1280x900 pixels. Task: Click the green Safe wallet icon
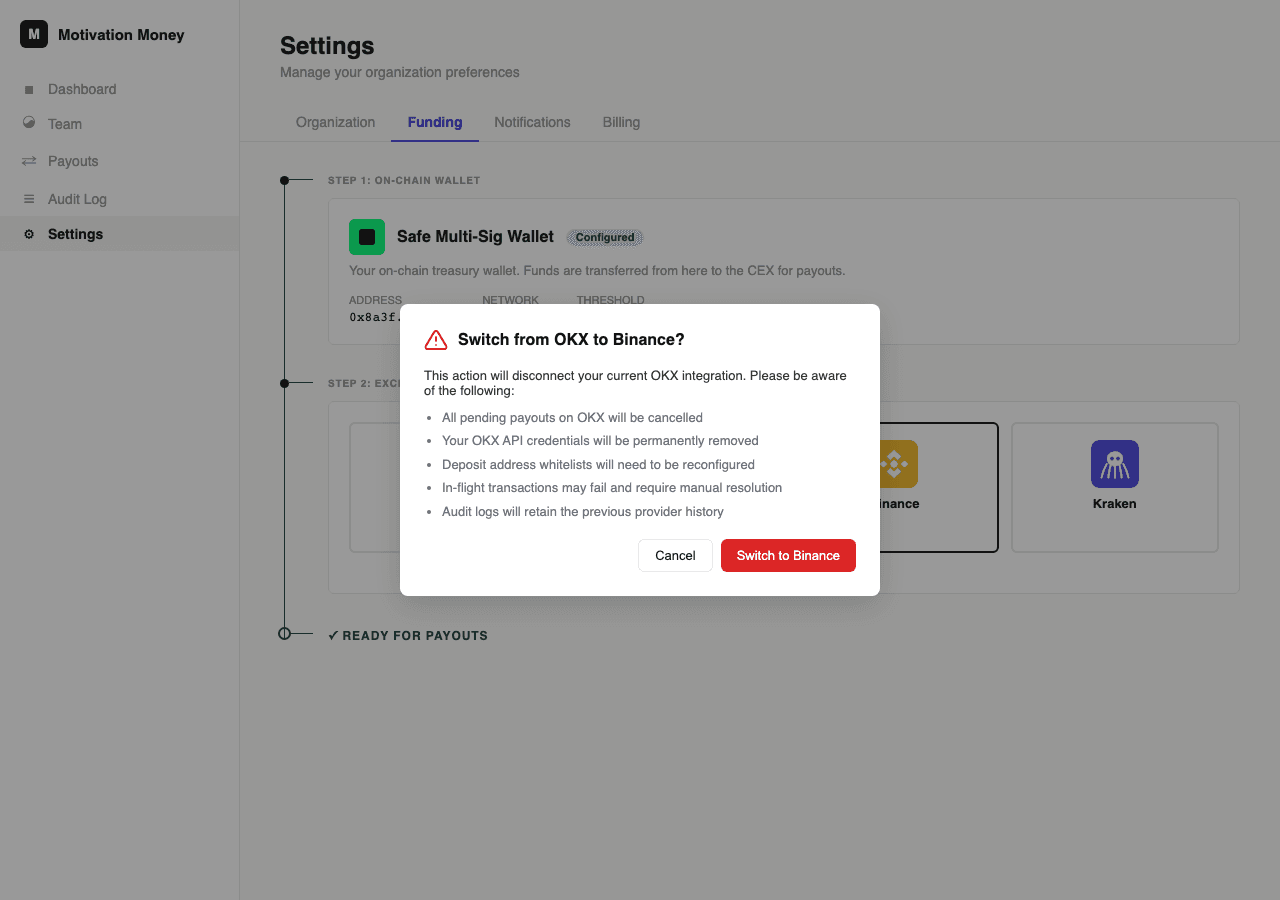click(367, 237)
